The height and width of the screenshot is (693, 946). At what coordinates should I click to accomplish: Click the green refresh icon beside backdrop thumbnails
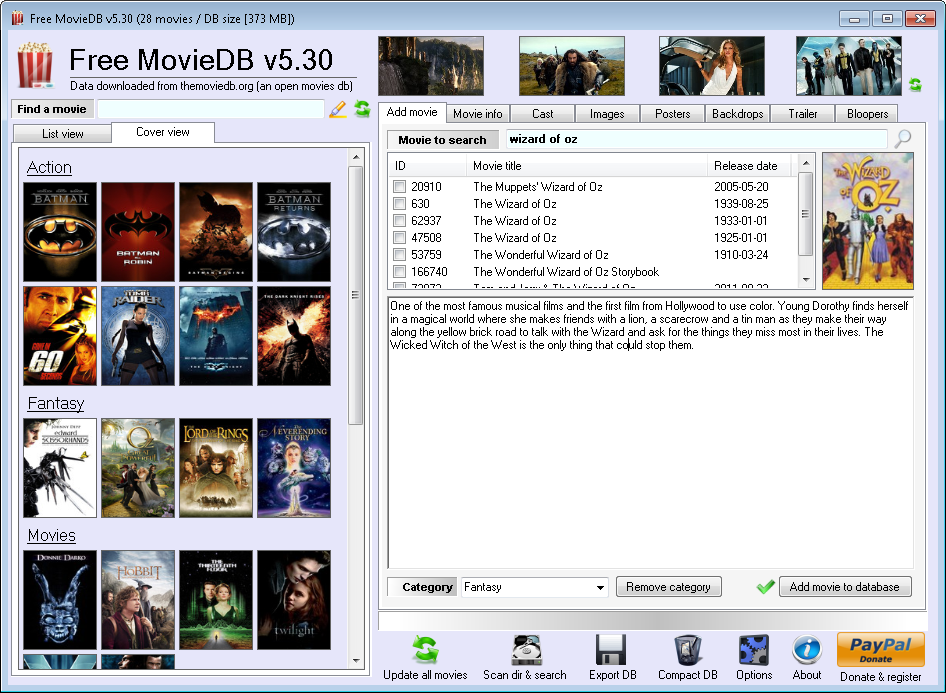click(x=915, y=84)
